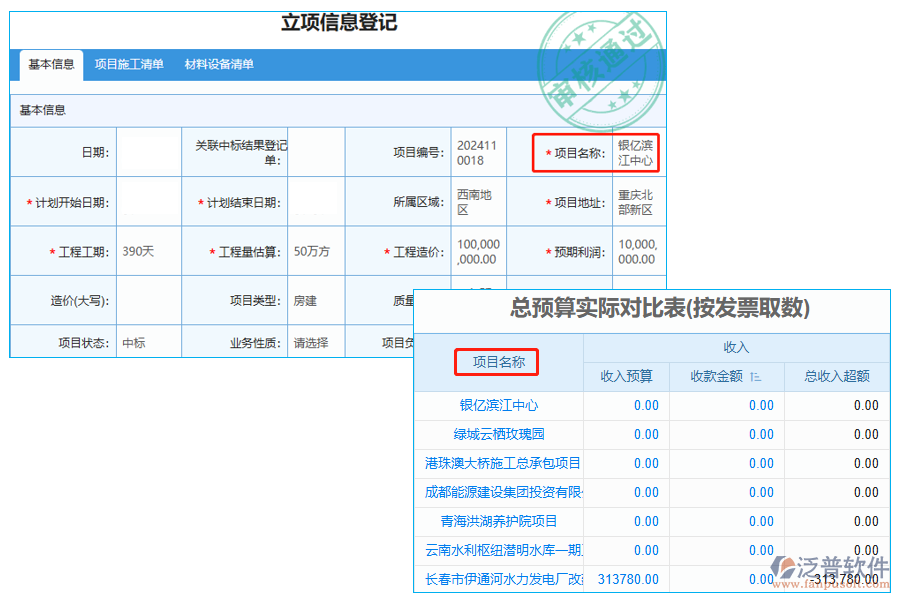Open the 业务性质 请选择 dropdown
Screen dimensions: 900x600
point(315,341)
